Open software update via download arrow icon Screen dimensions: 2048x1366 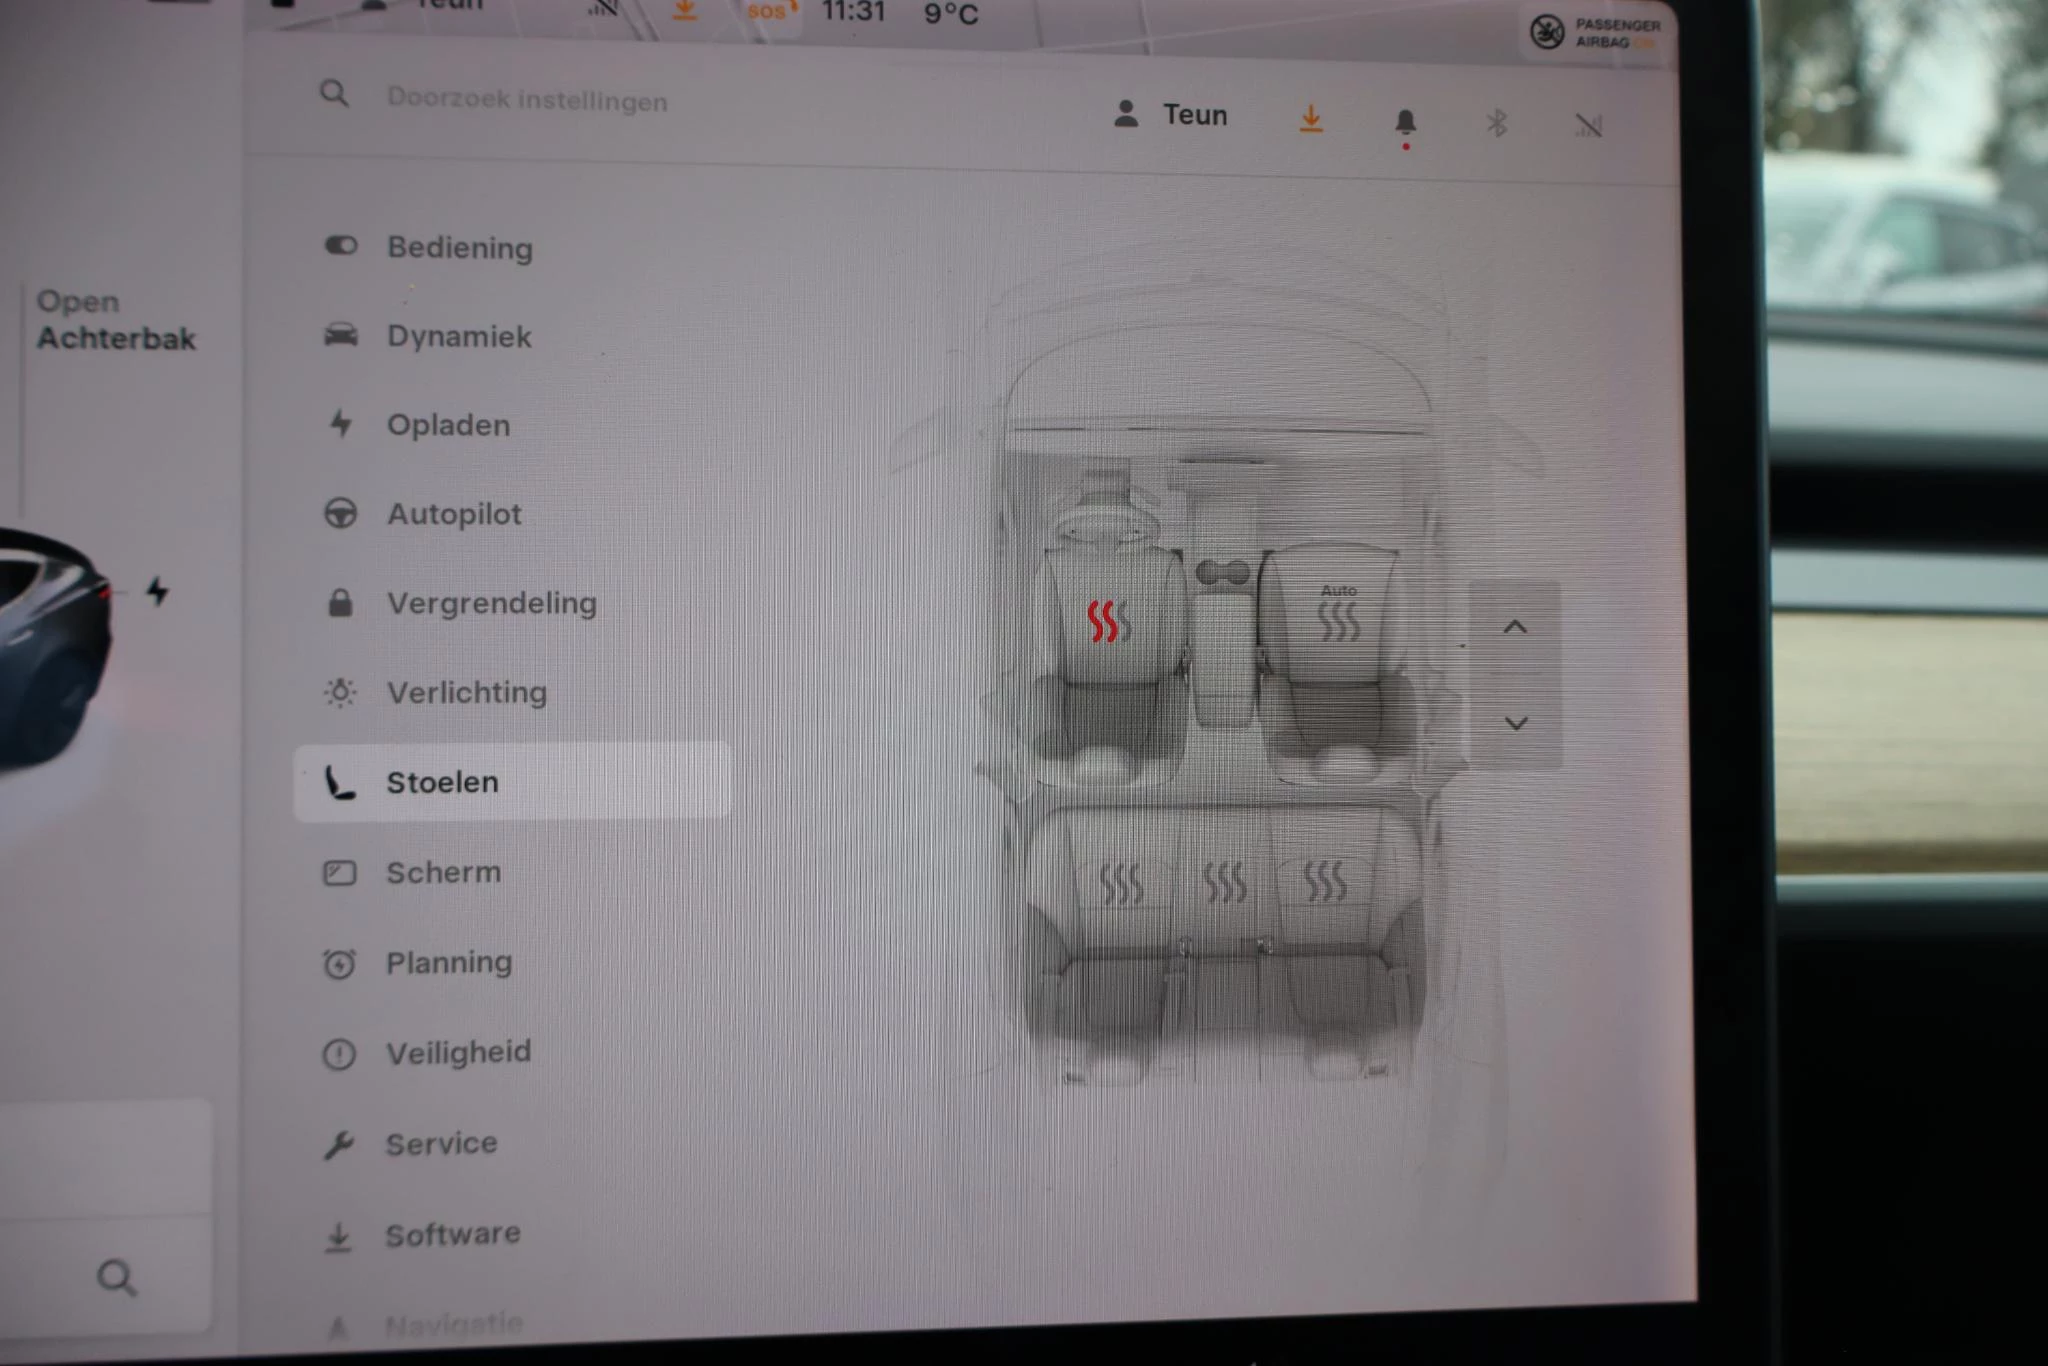(x=1311, y=120)
